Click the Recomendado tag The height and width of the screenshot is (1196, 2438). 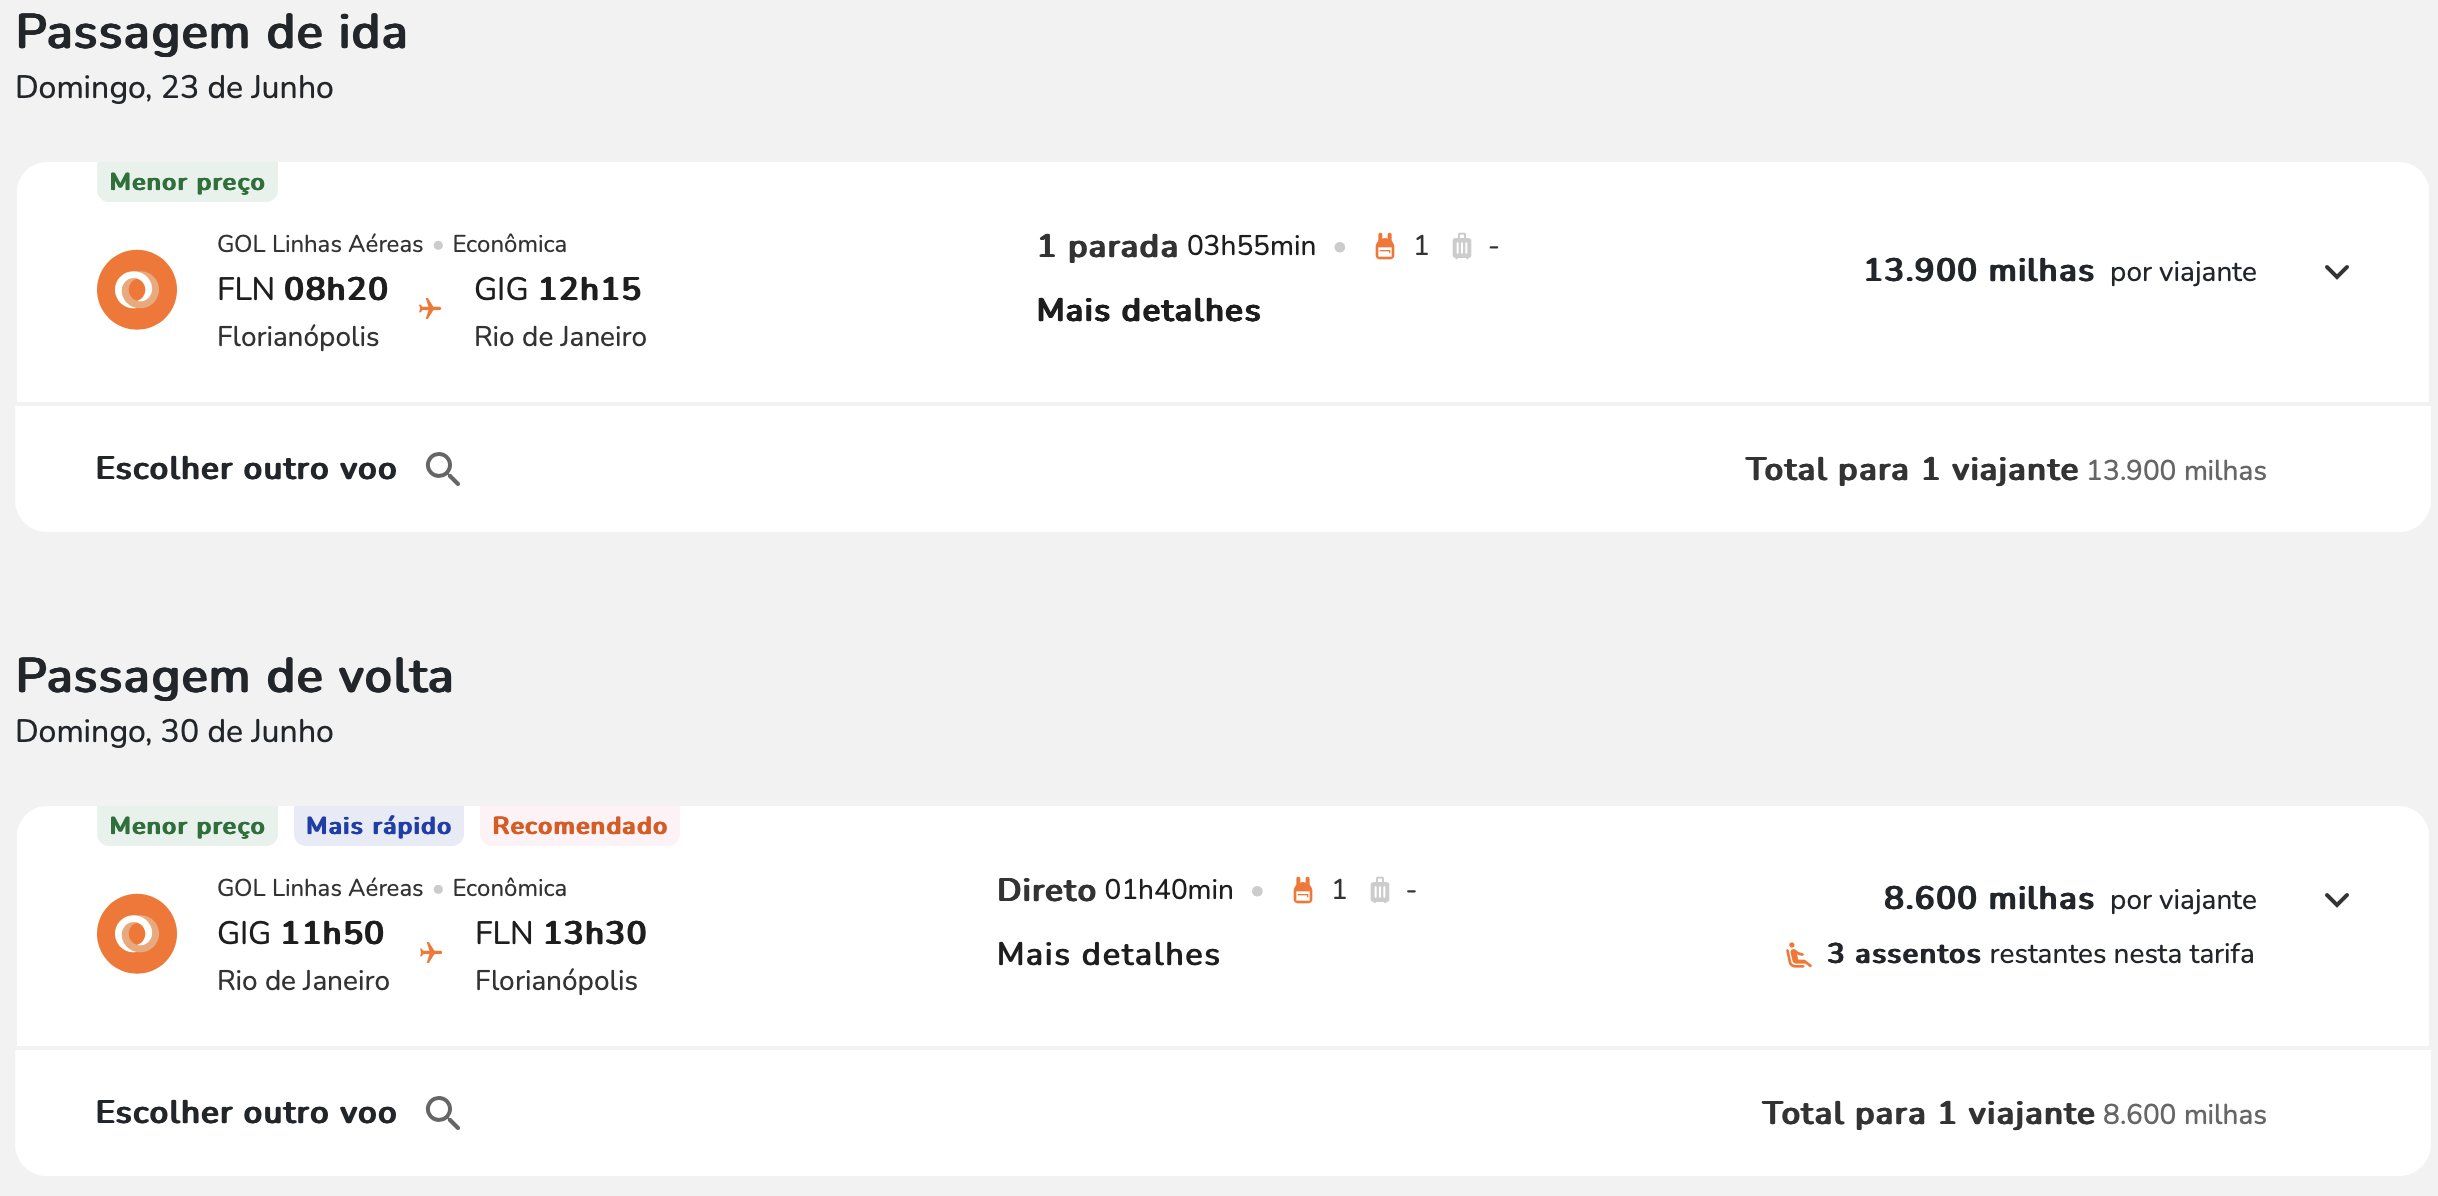(580, 826)
